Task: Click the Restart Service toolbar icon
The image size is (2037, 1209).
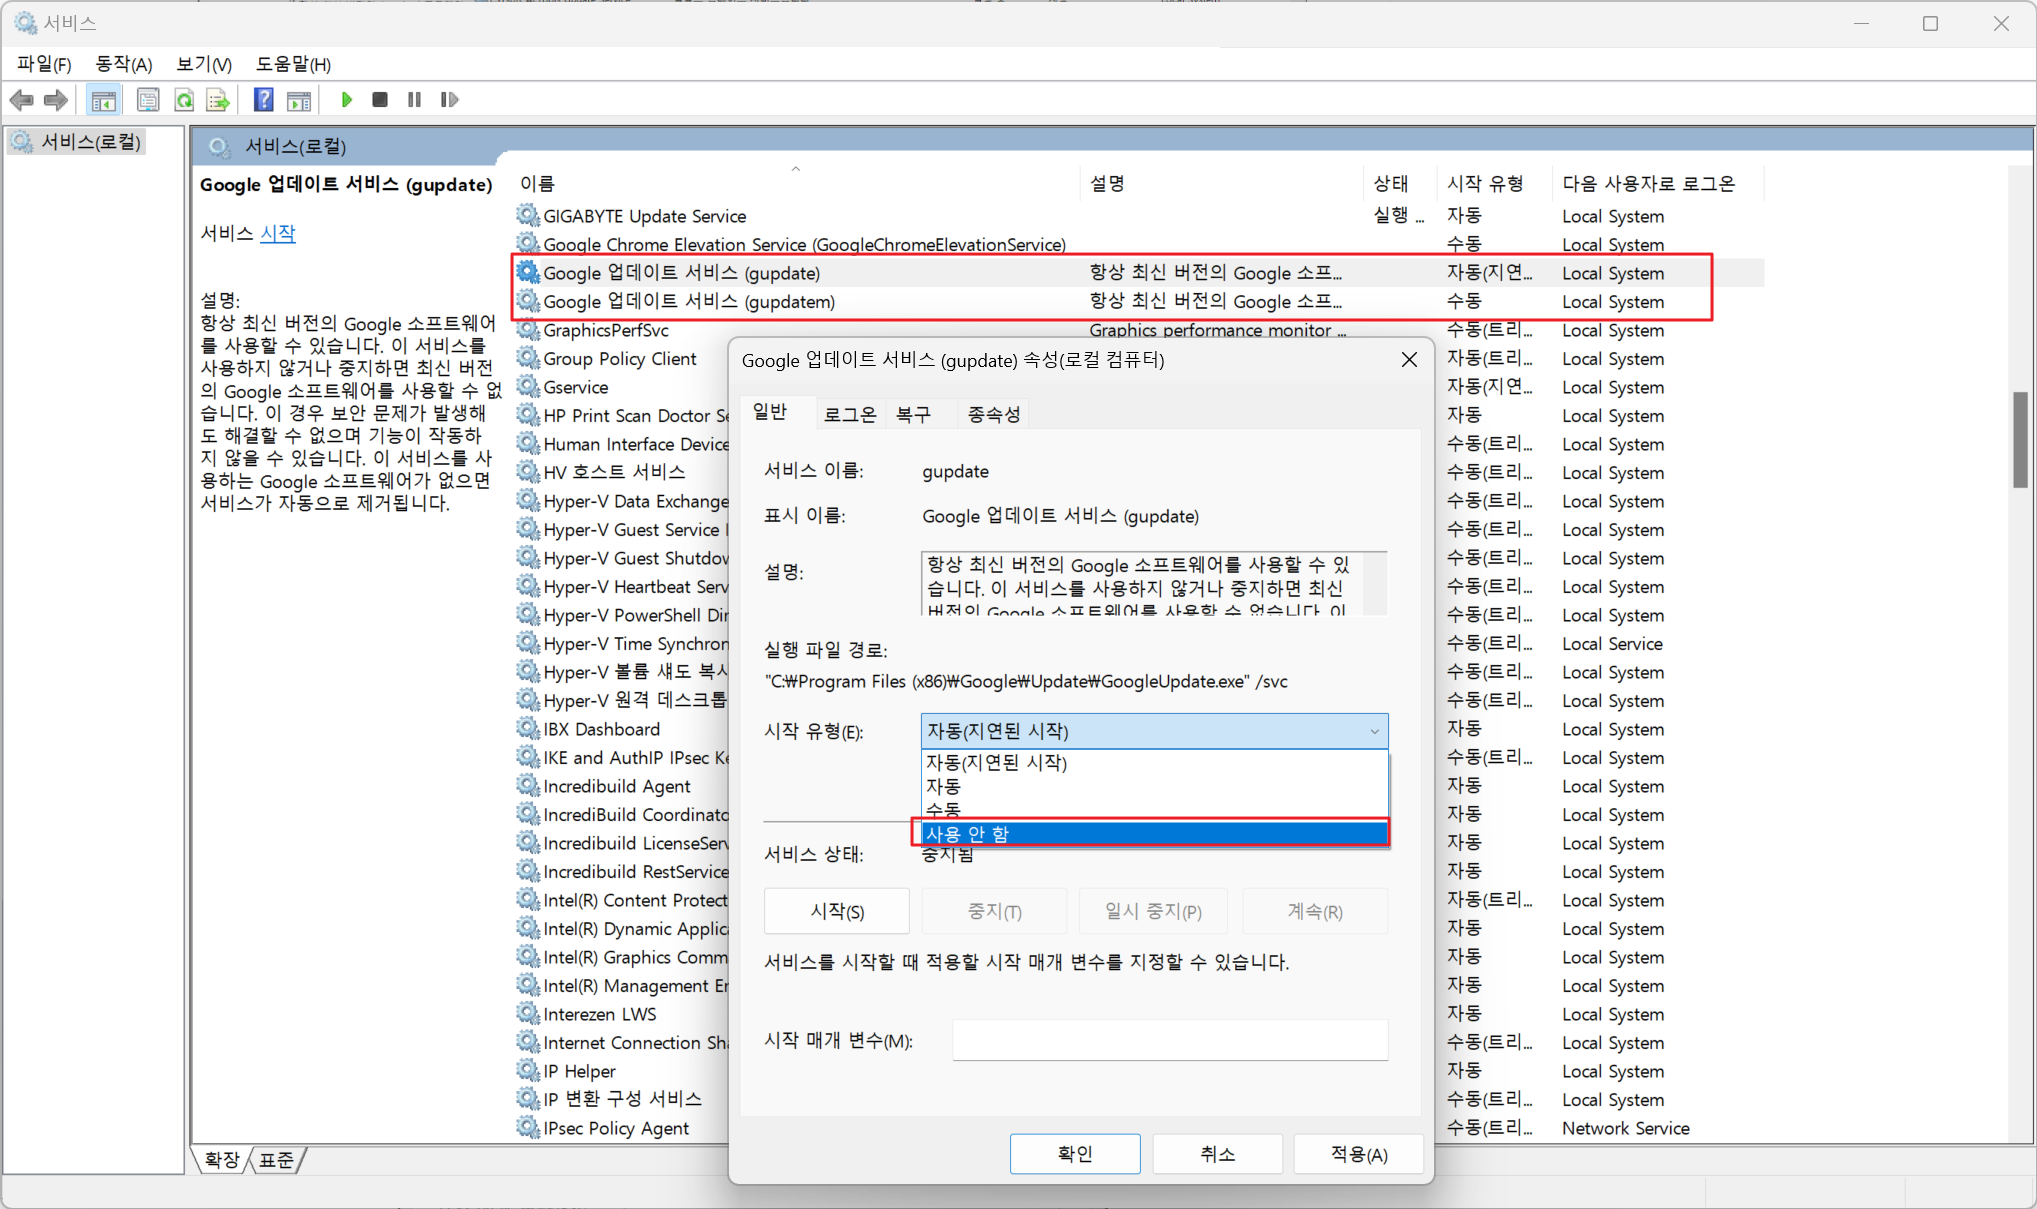Action: pos(449,100)
